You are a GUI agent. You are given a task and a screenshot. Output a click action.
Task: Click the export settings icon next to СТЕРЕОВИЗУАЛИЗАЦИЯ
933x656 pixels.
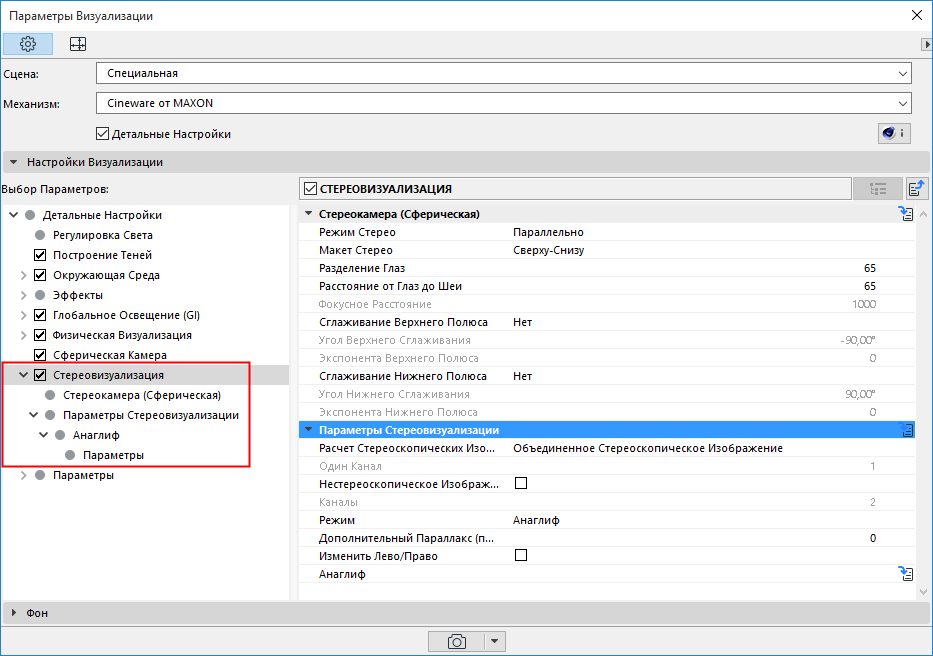pyautogui.click(x=916, y=189)
